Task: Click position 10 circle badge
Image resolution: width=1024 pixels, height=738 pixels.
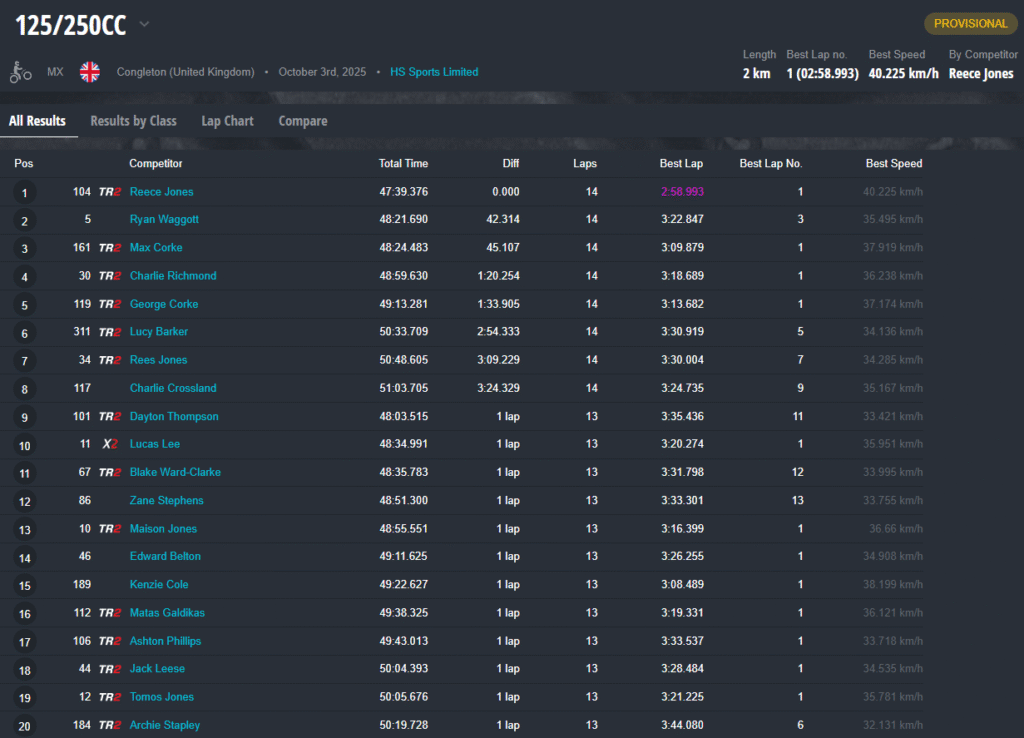Action: point(24,445)
